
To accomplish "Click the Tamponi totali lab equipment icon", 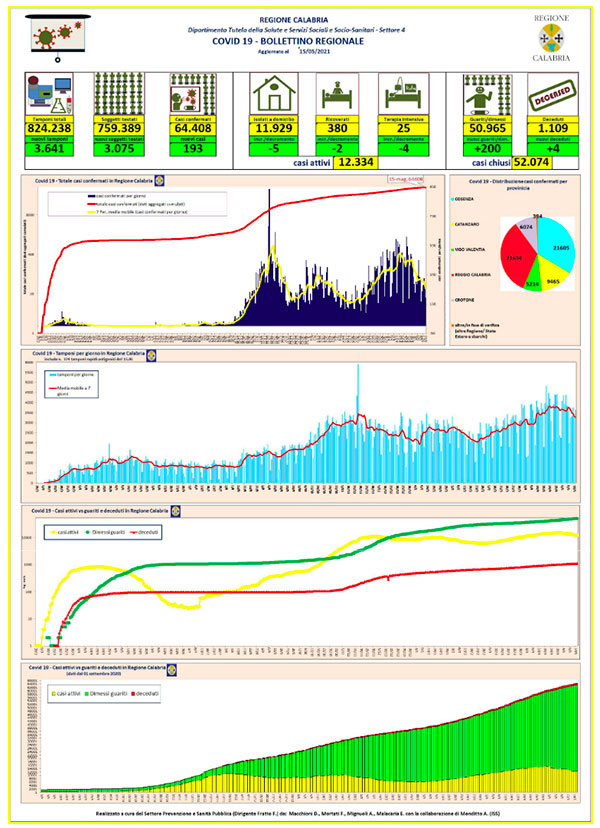I will pos(49,94).
